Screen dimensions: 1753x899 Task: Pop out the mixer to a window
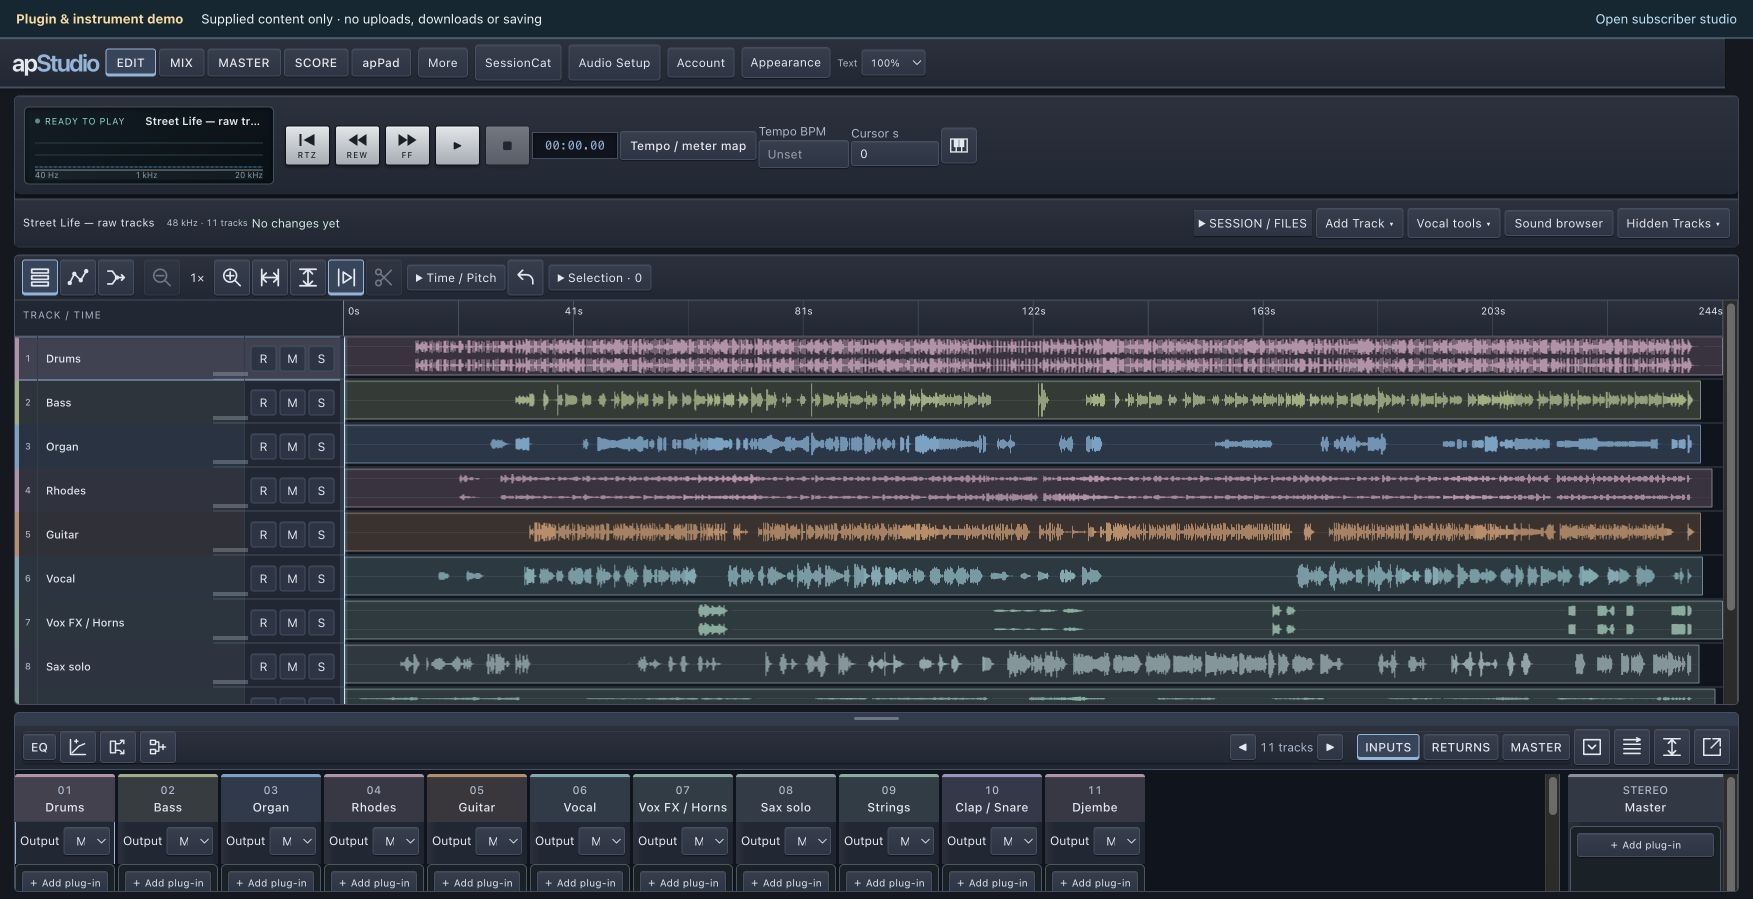[x=1712, y=746]
